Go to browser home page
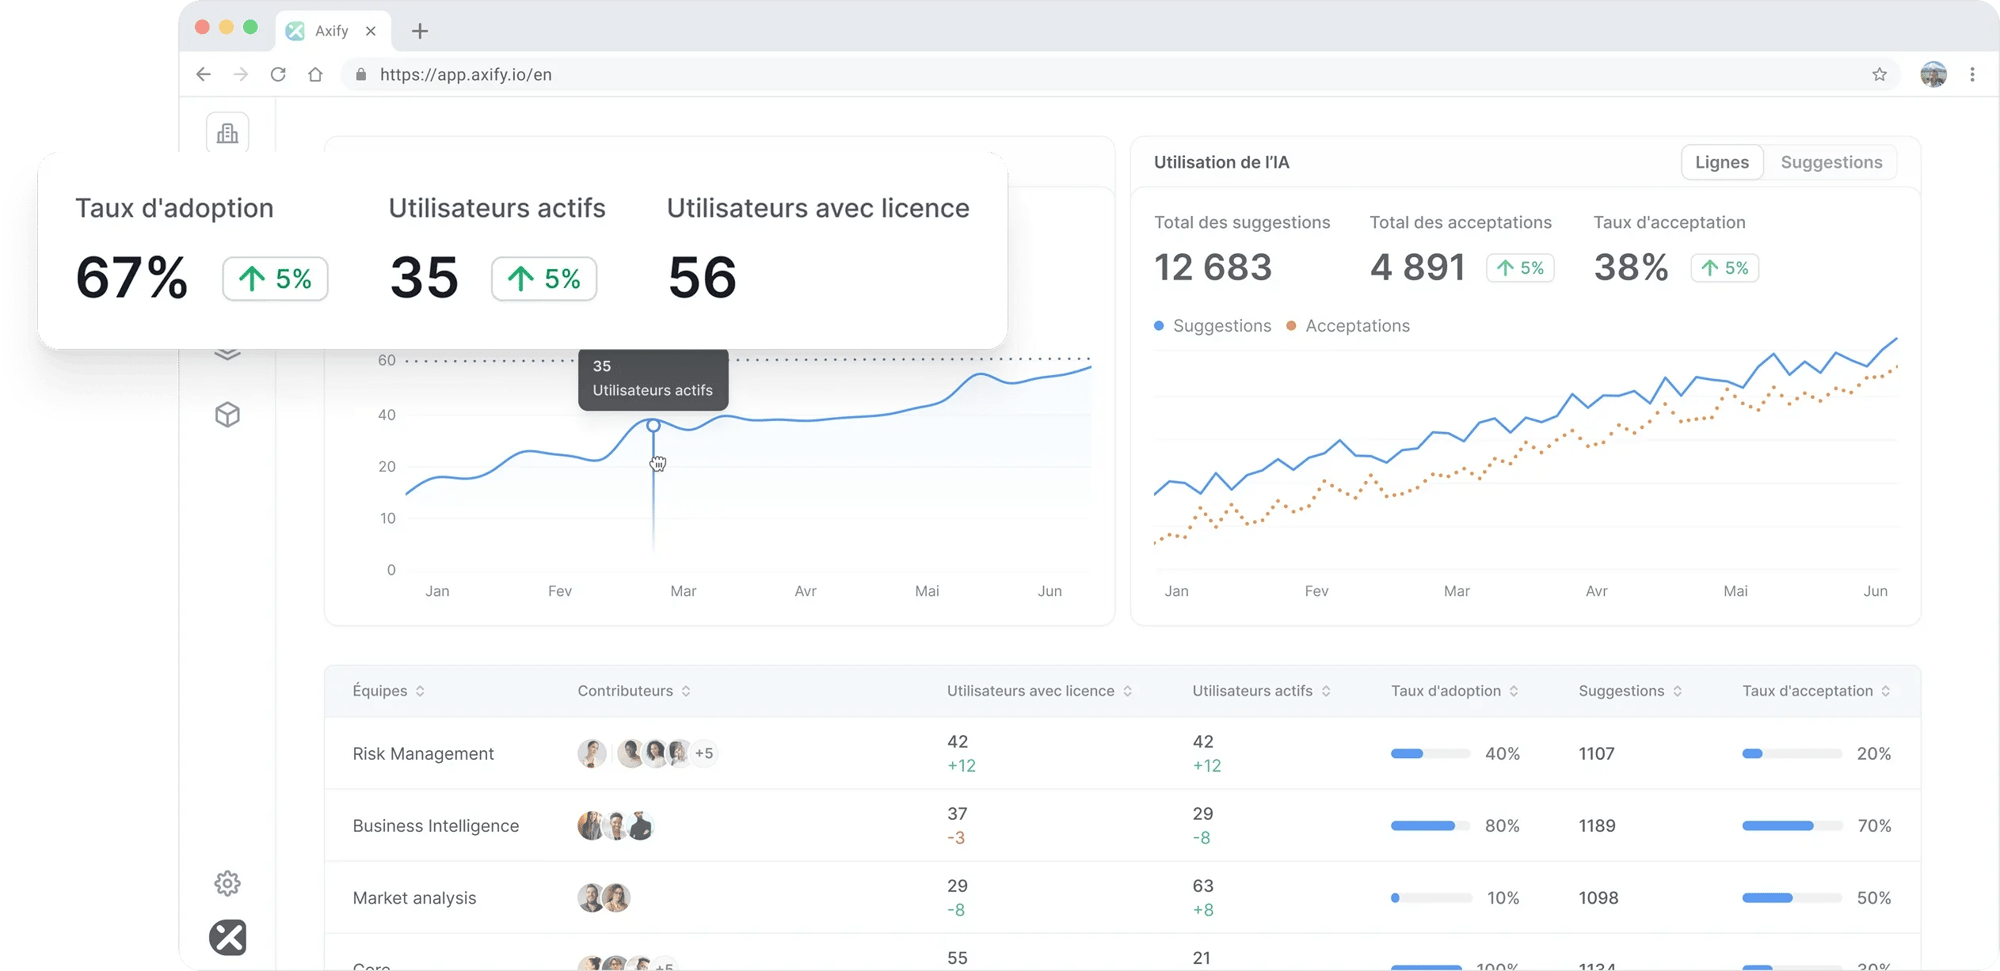The image size is (2000, 971). [315, 74]
